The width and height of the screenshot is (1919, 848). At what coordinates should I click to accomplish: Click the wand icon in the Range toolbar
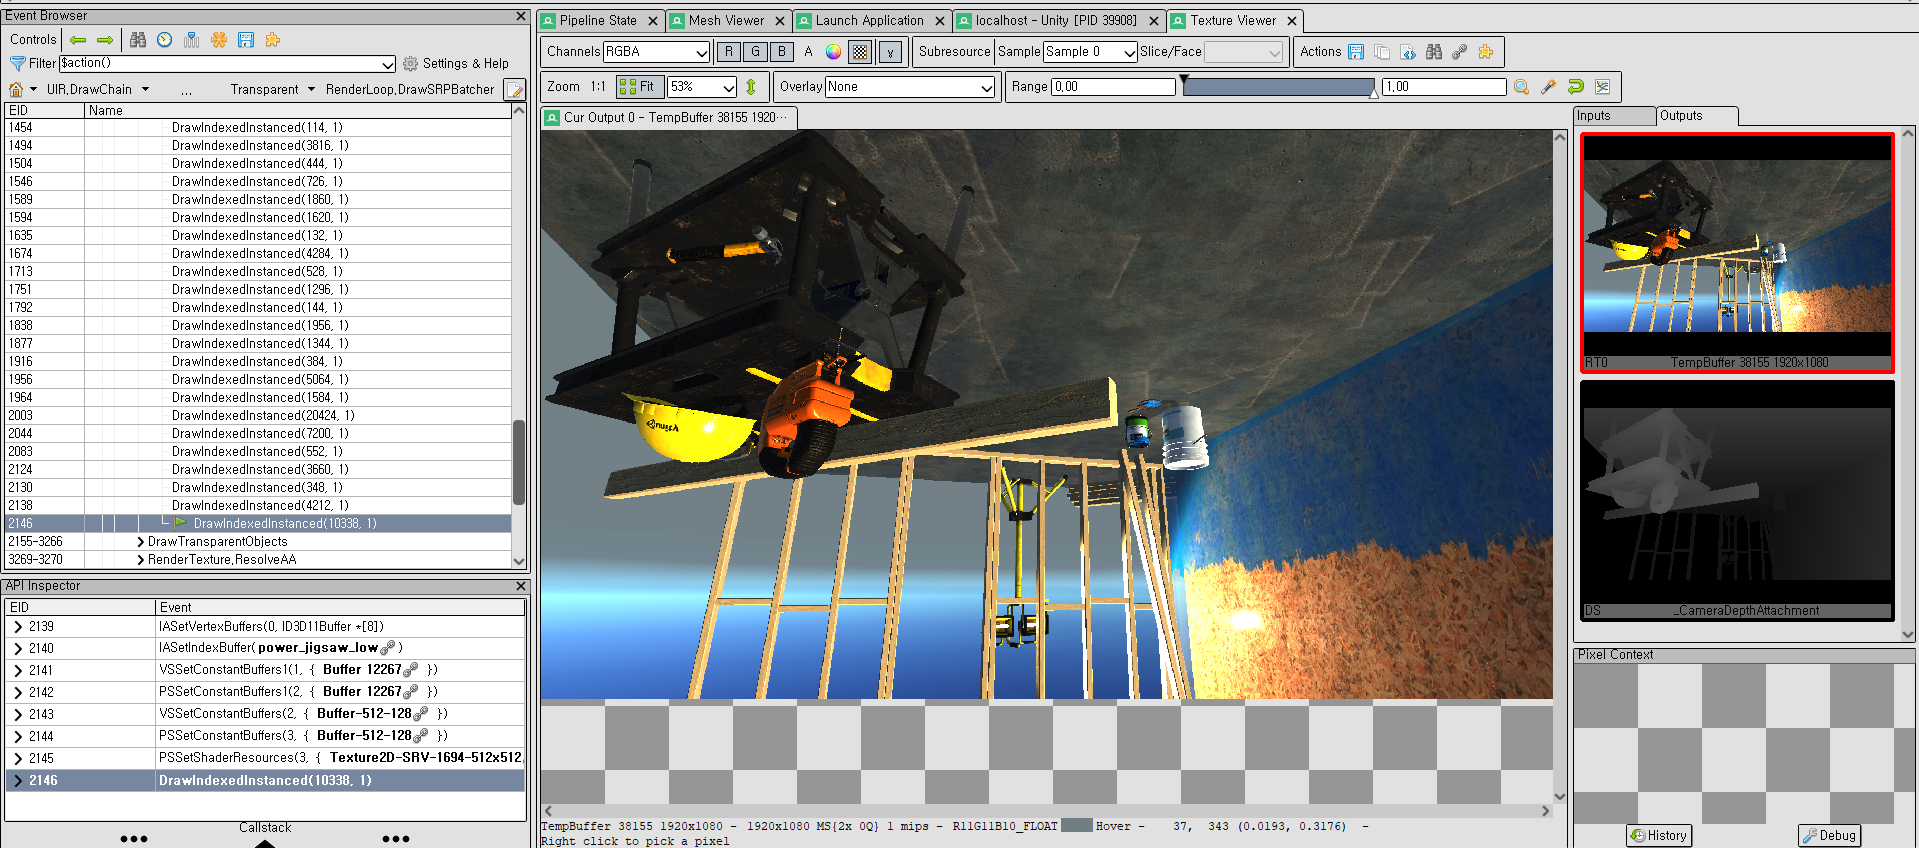(1548, 87)
